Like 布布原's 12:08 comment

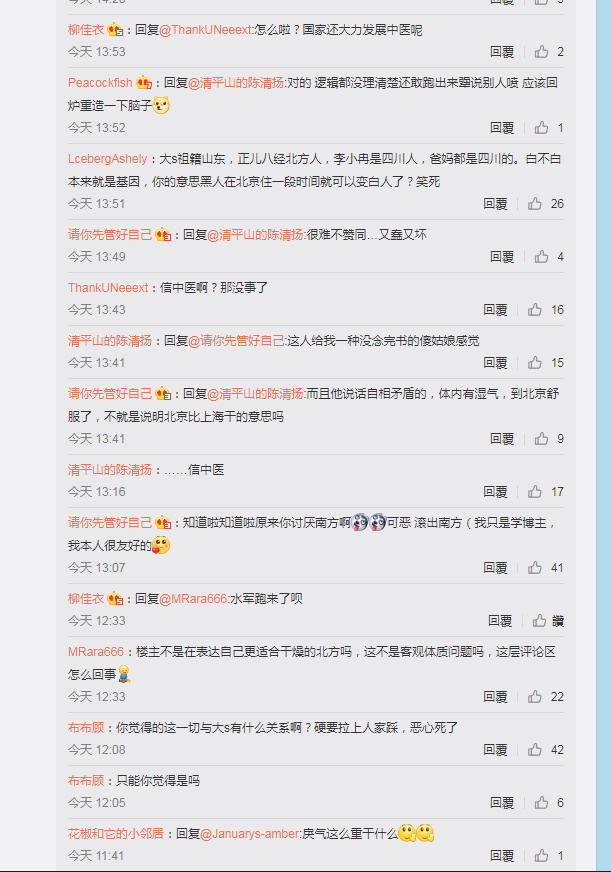pos(535,750)
